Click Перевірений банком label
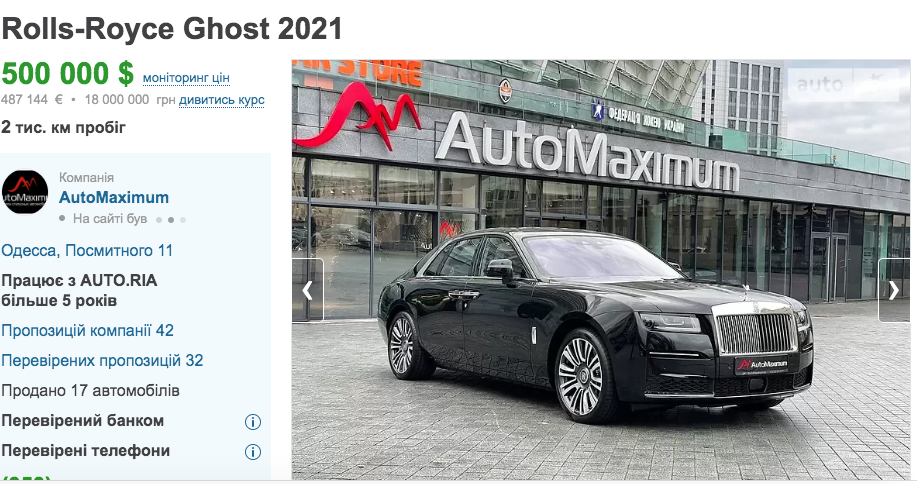 82,421
